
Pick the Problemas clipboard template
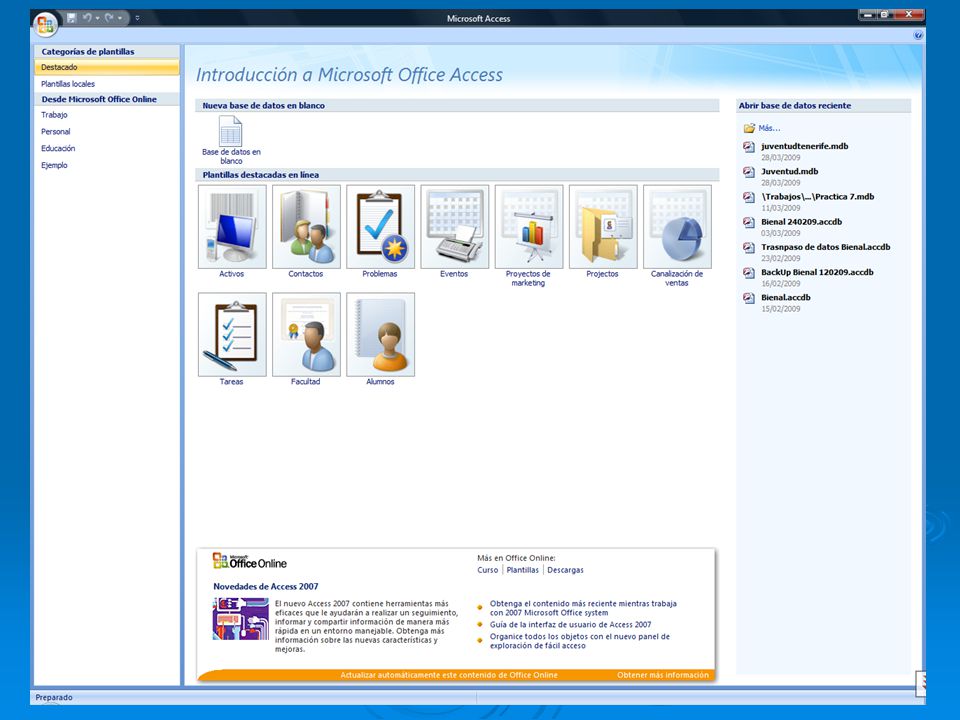click(x=380, y=227)
